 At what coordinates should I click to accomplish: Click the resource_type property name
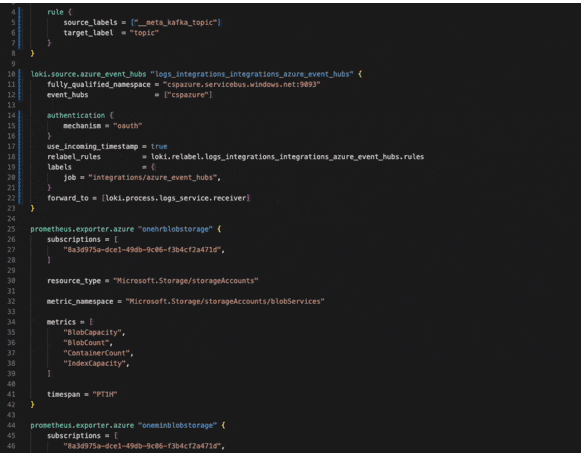(x=74, y=281)
